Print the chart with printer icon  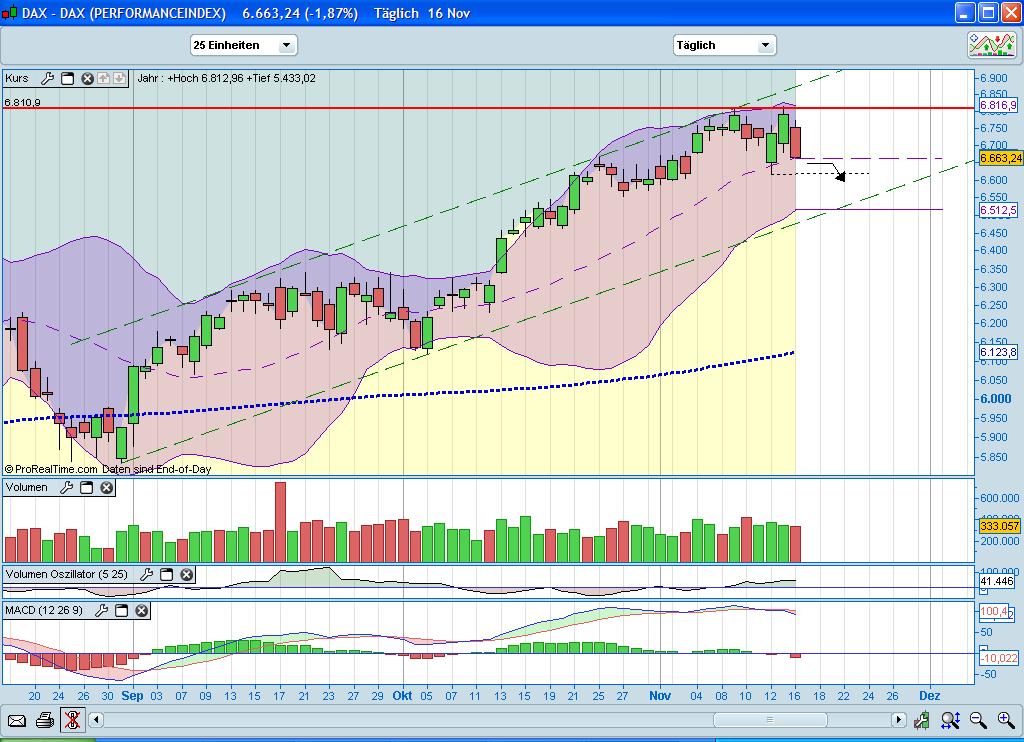pos(44,720)
